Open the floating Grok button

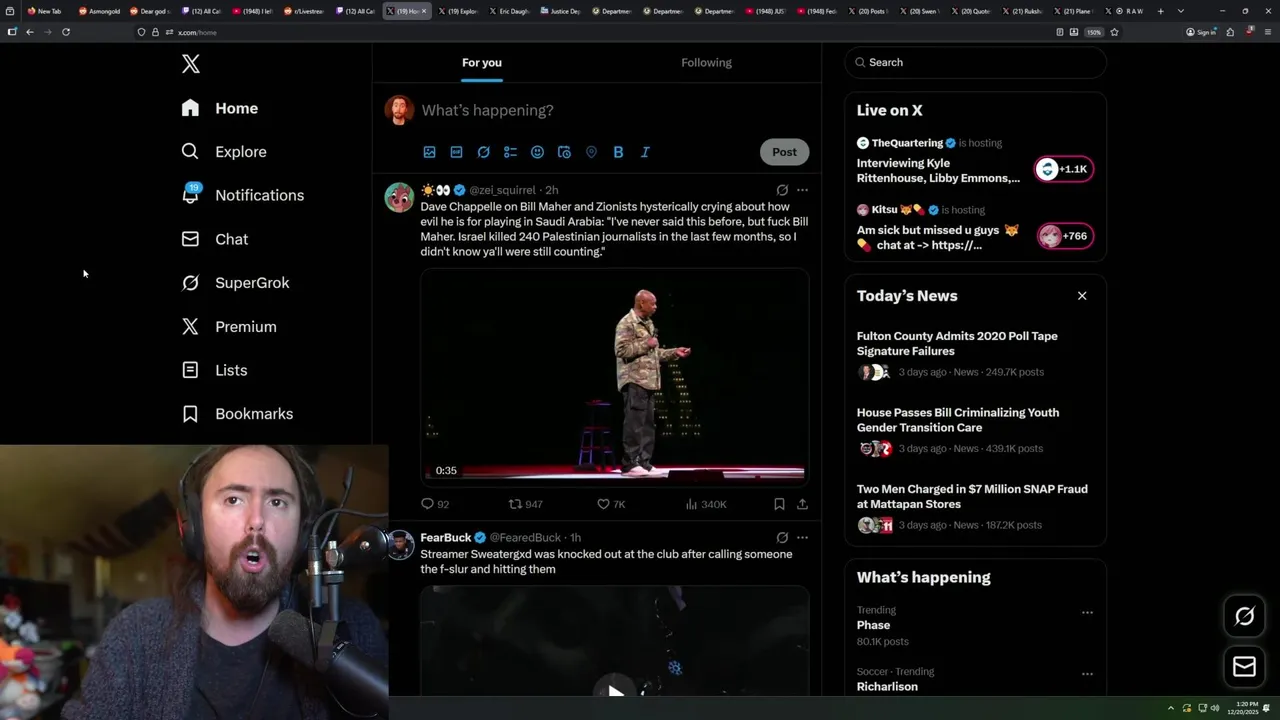point(1244,617)
